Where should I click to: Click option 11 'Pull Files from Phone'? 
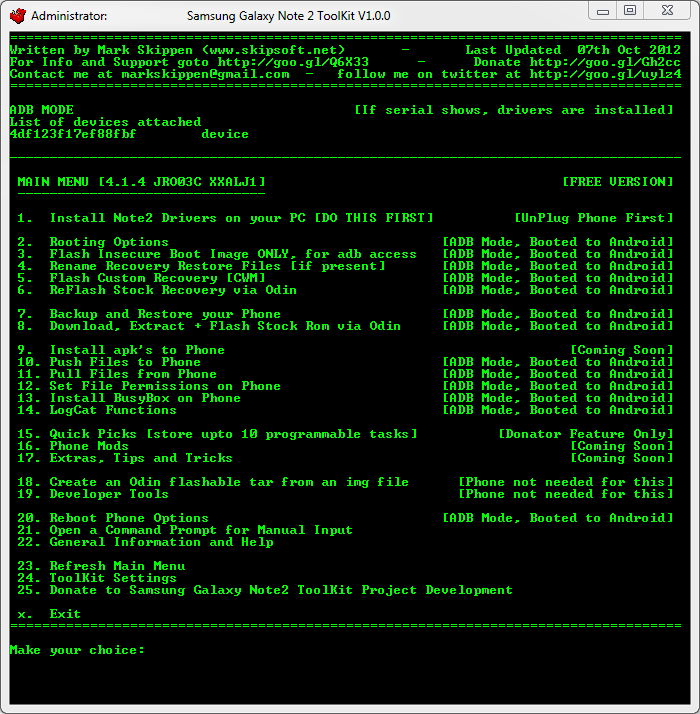click(117, 374)
